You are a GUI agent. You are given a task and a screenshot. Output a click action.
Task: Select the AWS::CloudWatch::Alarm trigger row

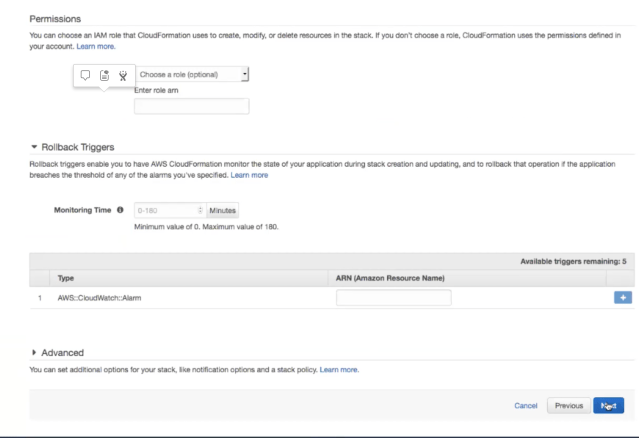click(x=100, y=297)
